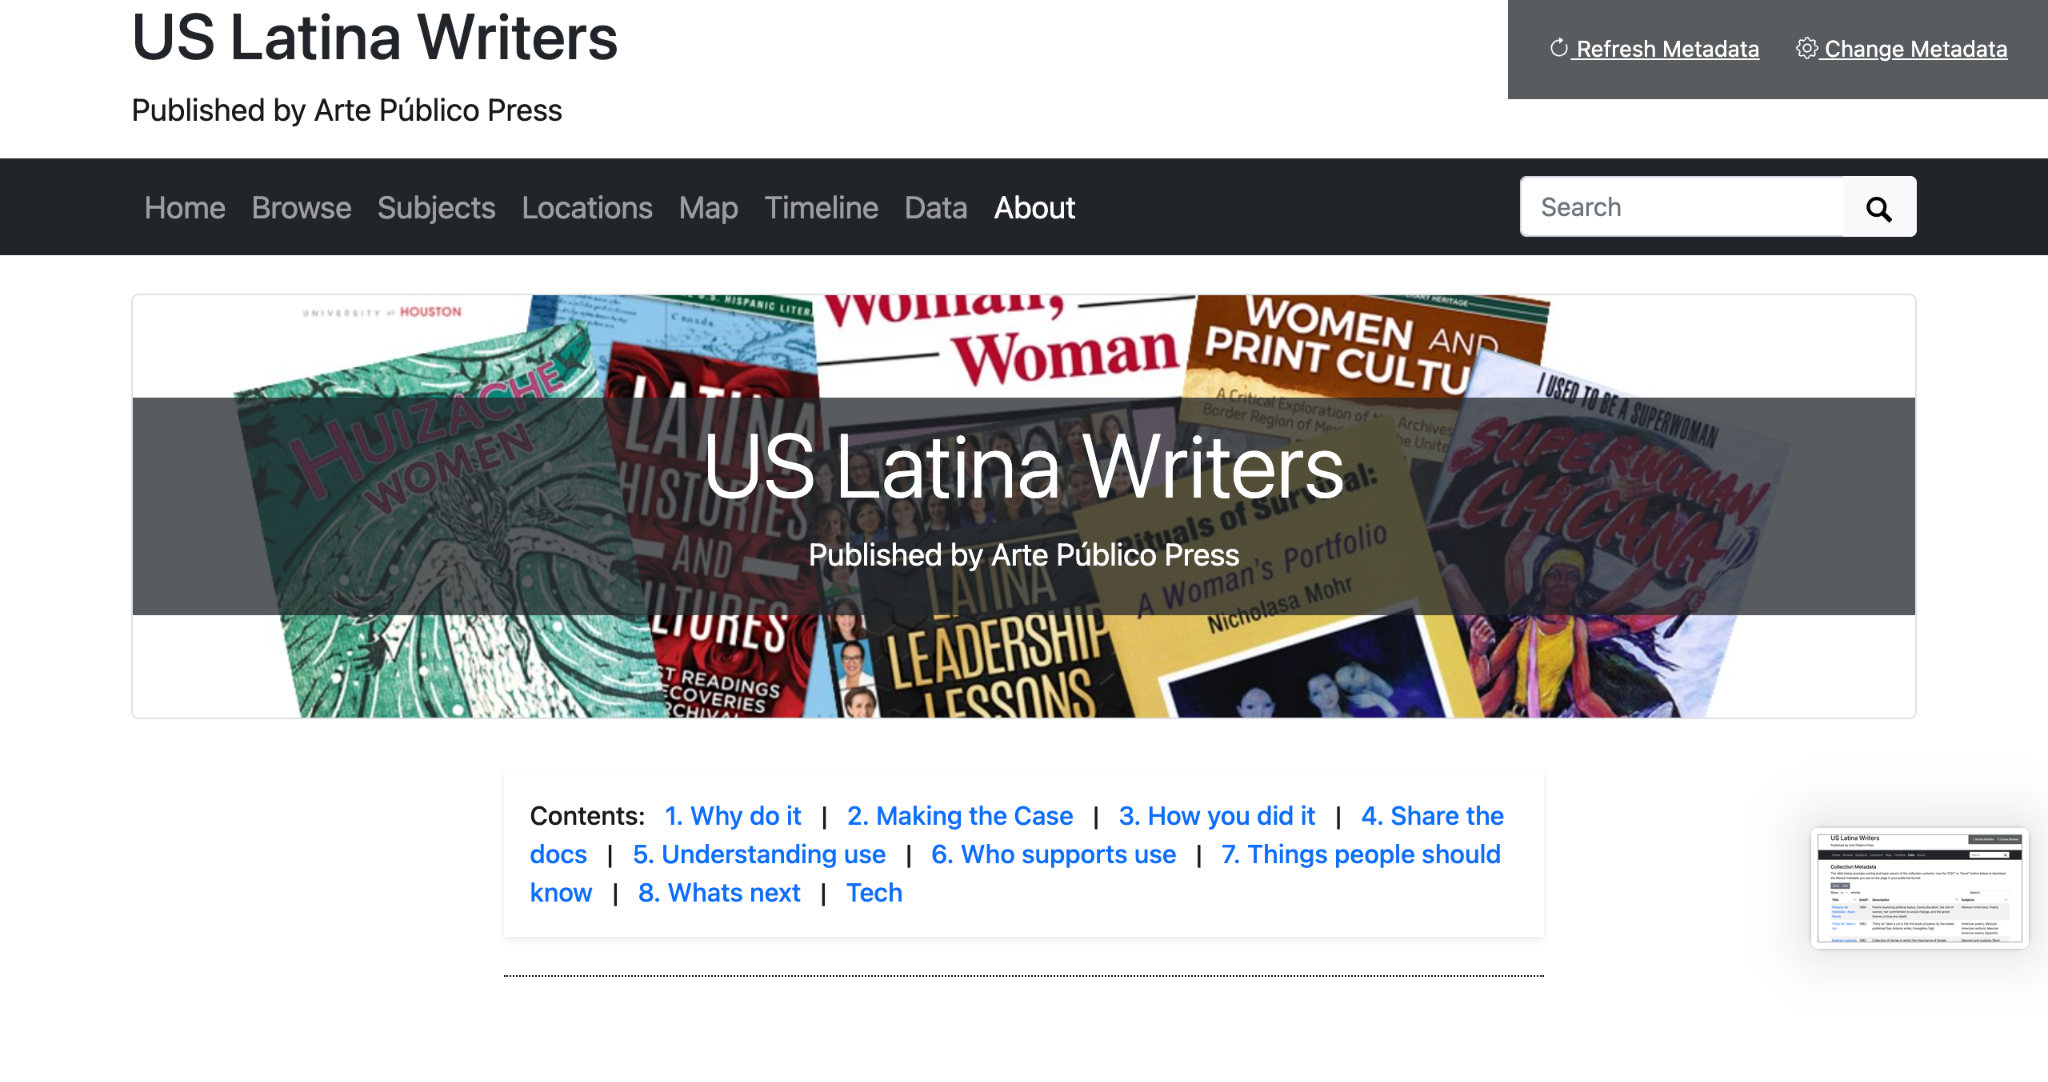Screen dimensions: 2048x1082
Task: Focus the Search input field
Action: (1682, 207)
